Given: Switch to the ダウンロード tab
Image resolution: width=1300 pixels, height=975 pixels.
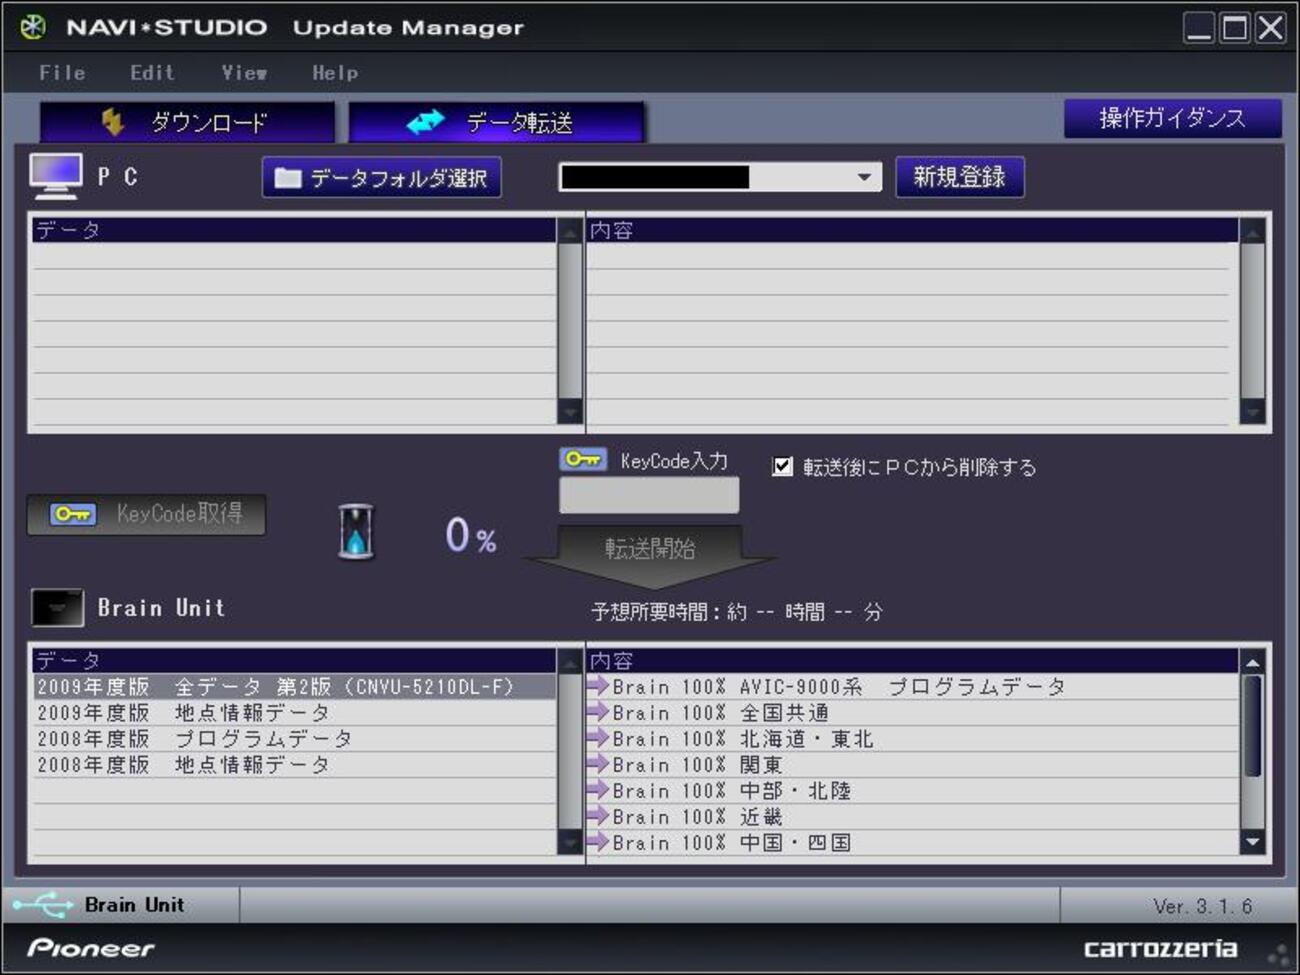Looking at the screenshot, I should click(x=187, y=122).
